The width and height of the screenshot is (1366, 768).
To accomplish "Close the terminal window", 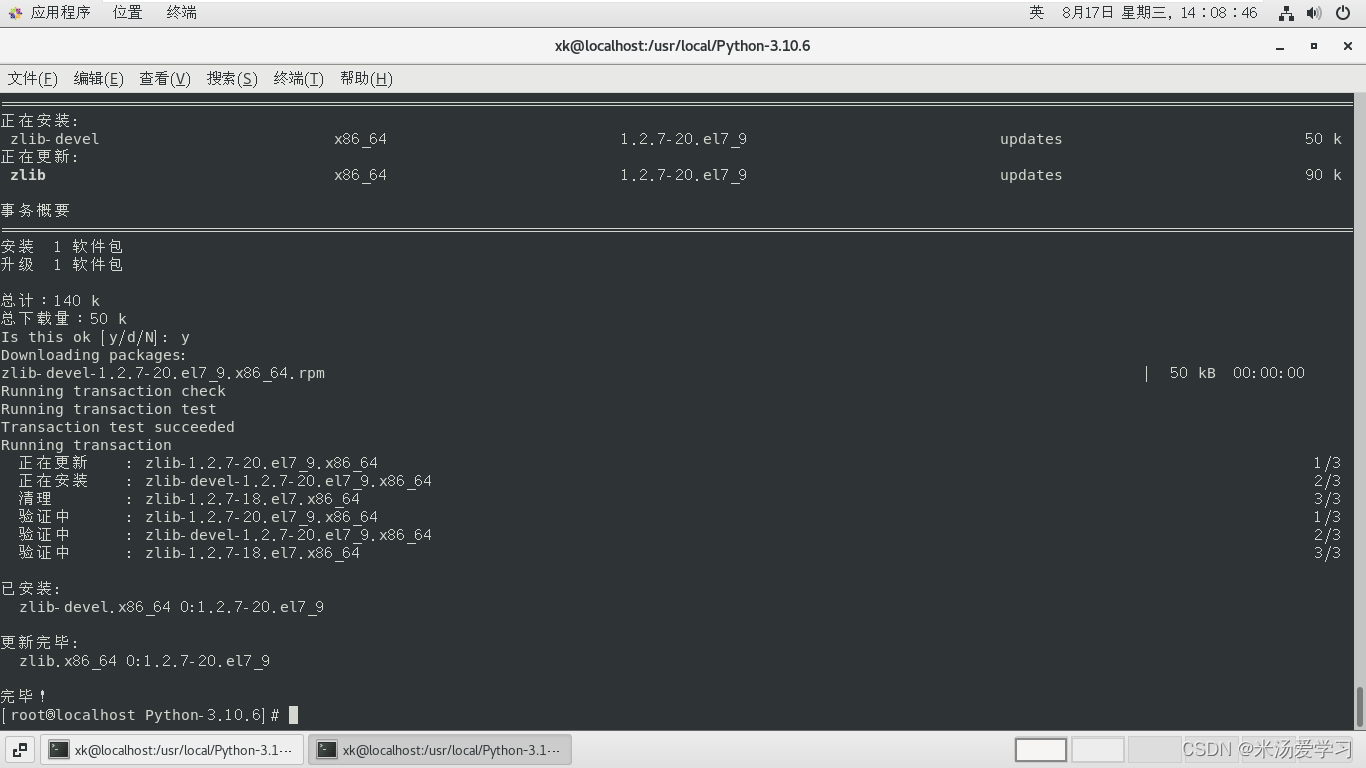I will pyautogui.click(x=1348, y=46).
